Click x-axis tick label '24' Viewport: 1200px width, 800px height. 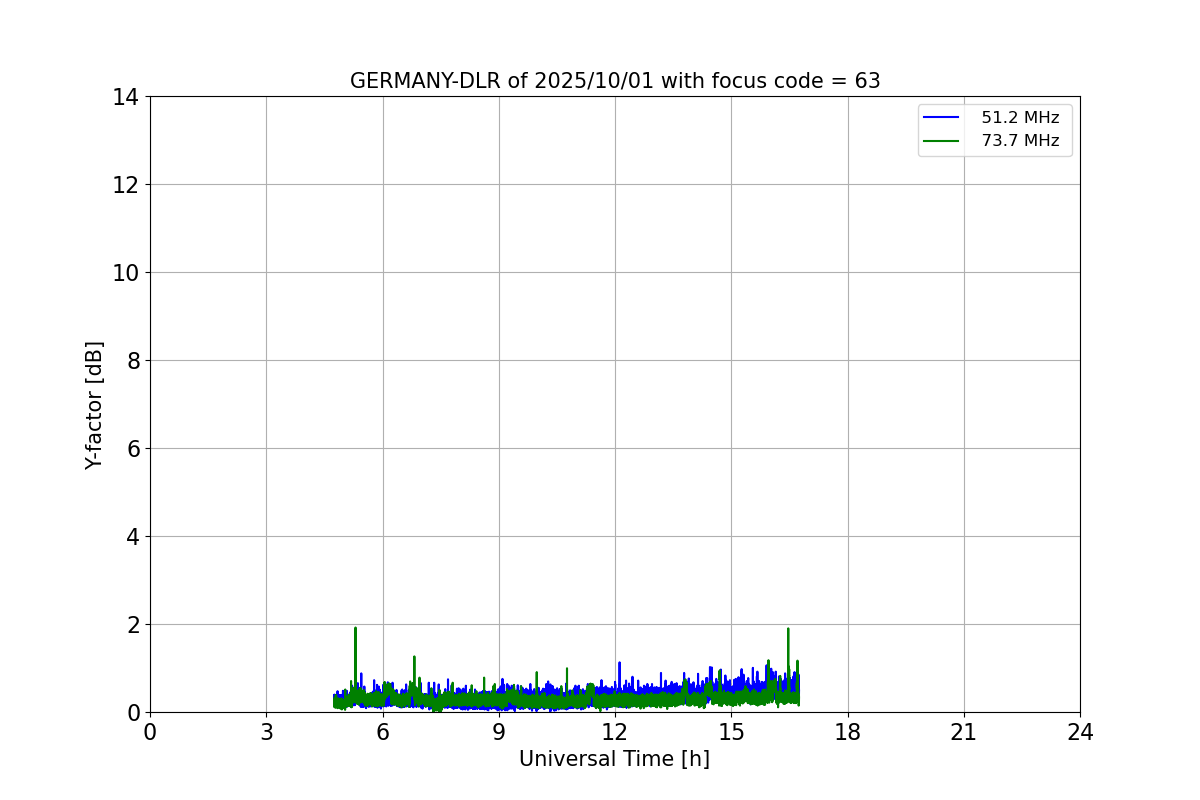tap(1080, 732)
